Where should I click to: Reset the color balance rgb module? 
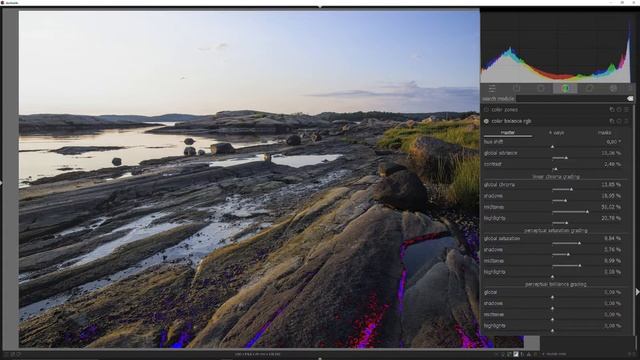(x=619, y=121)
